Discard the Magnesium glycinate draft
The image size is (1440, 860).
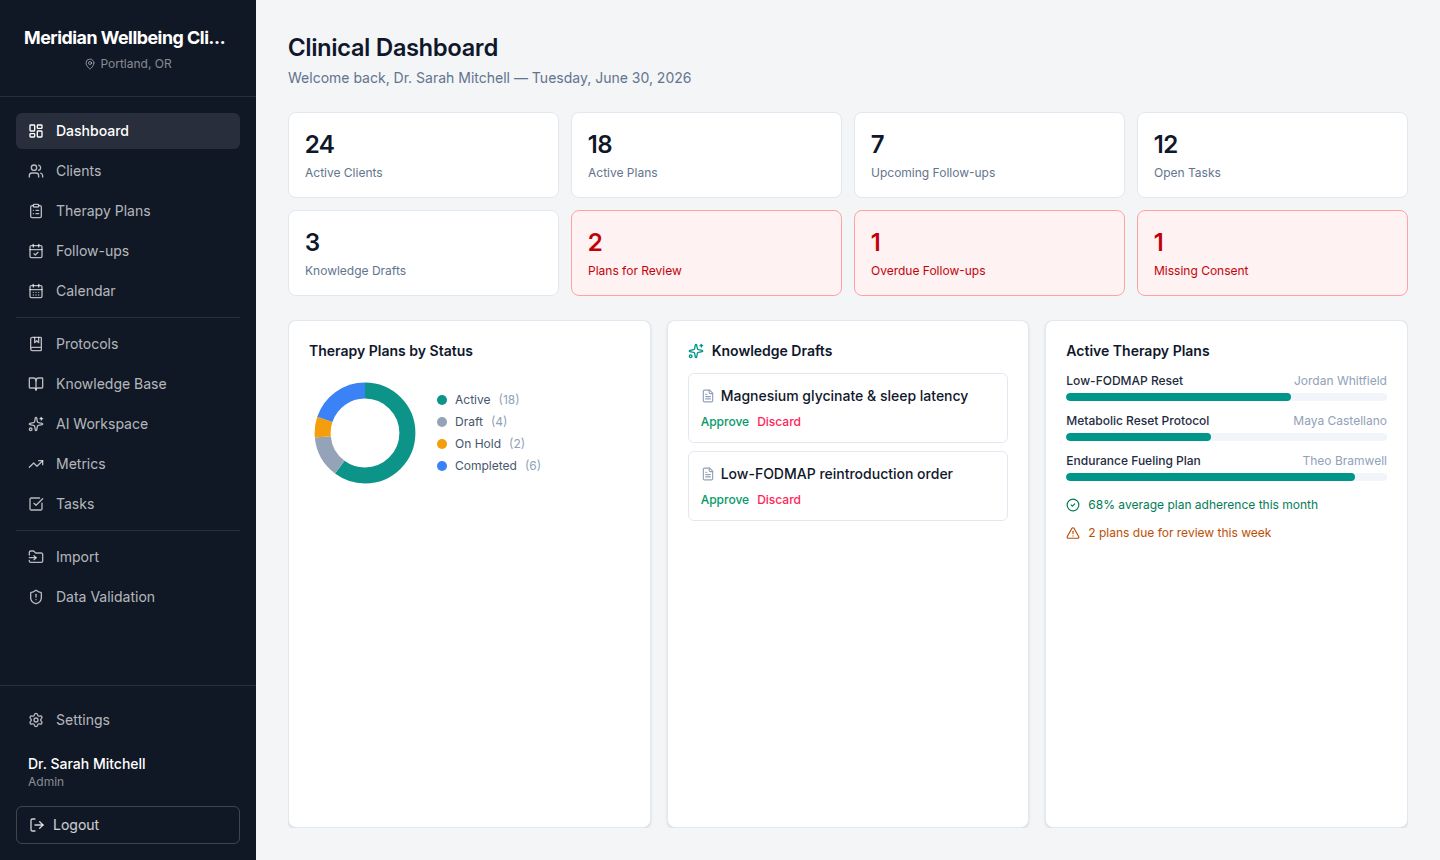[779, 422]
